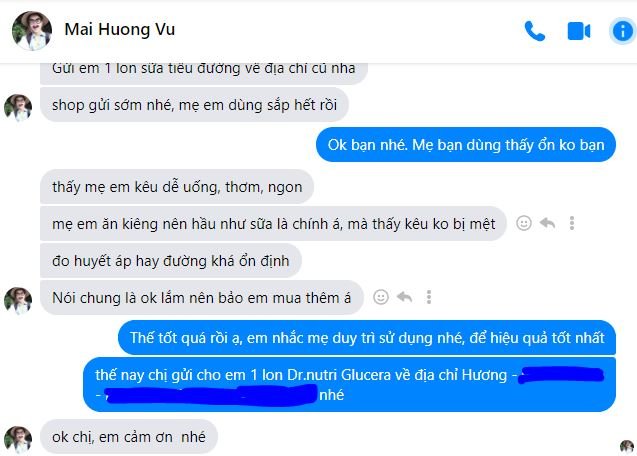This screenshot has height=456, width=637.
Task: Open more options for the 'mẹ em ăn kiêng' message
Action: pyautogui.click(x=572, y=223)
